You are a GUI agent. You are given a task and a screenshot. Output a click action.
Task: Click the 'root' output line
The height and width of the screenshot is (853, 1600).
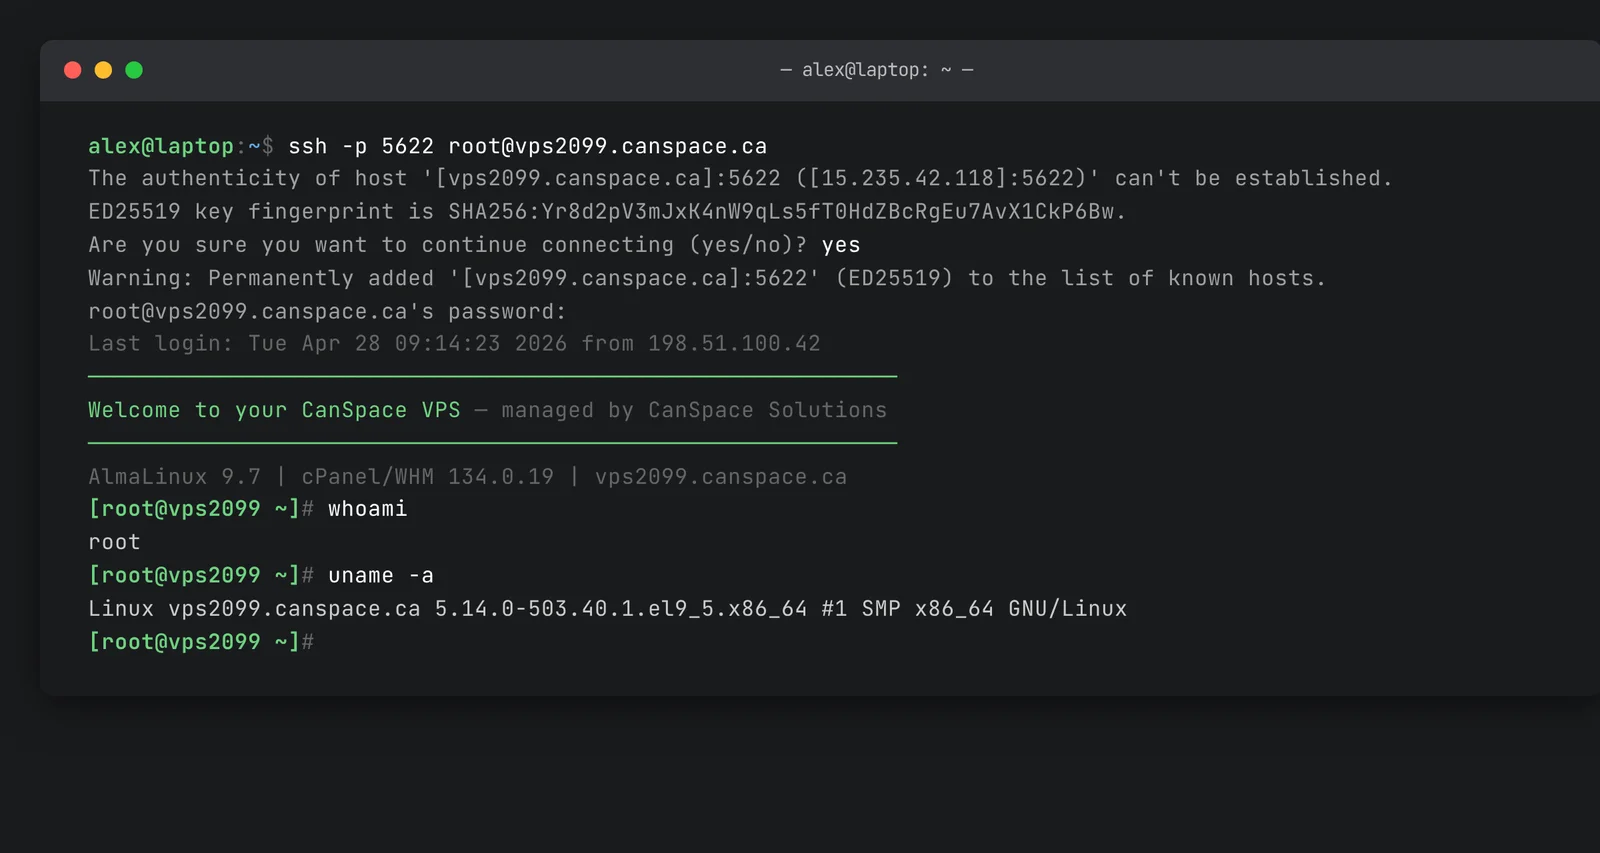tap(114, 542)
